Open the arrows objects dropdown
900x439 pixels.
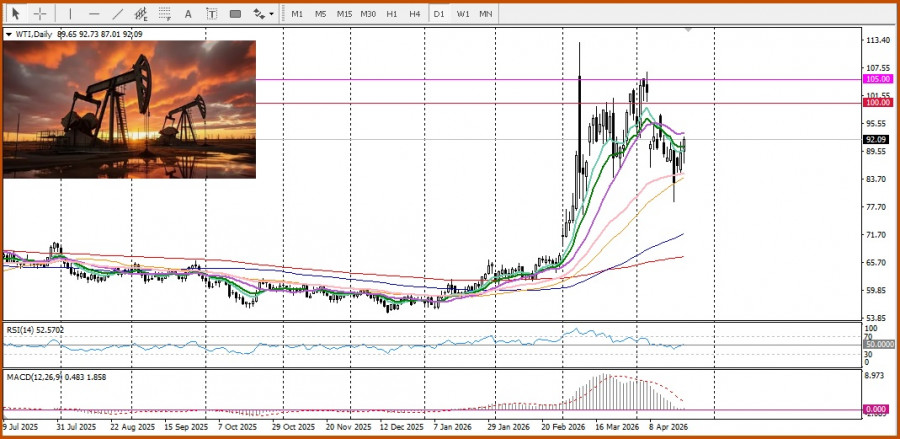click(263, 14)
